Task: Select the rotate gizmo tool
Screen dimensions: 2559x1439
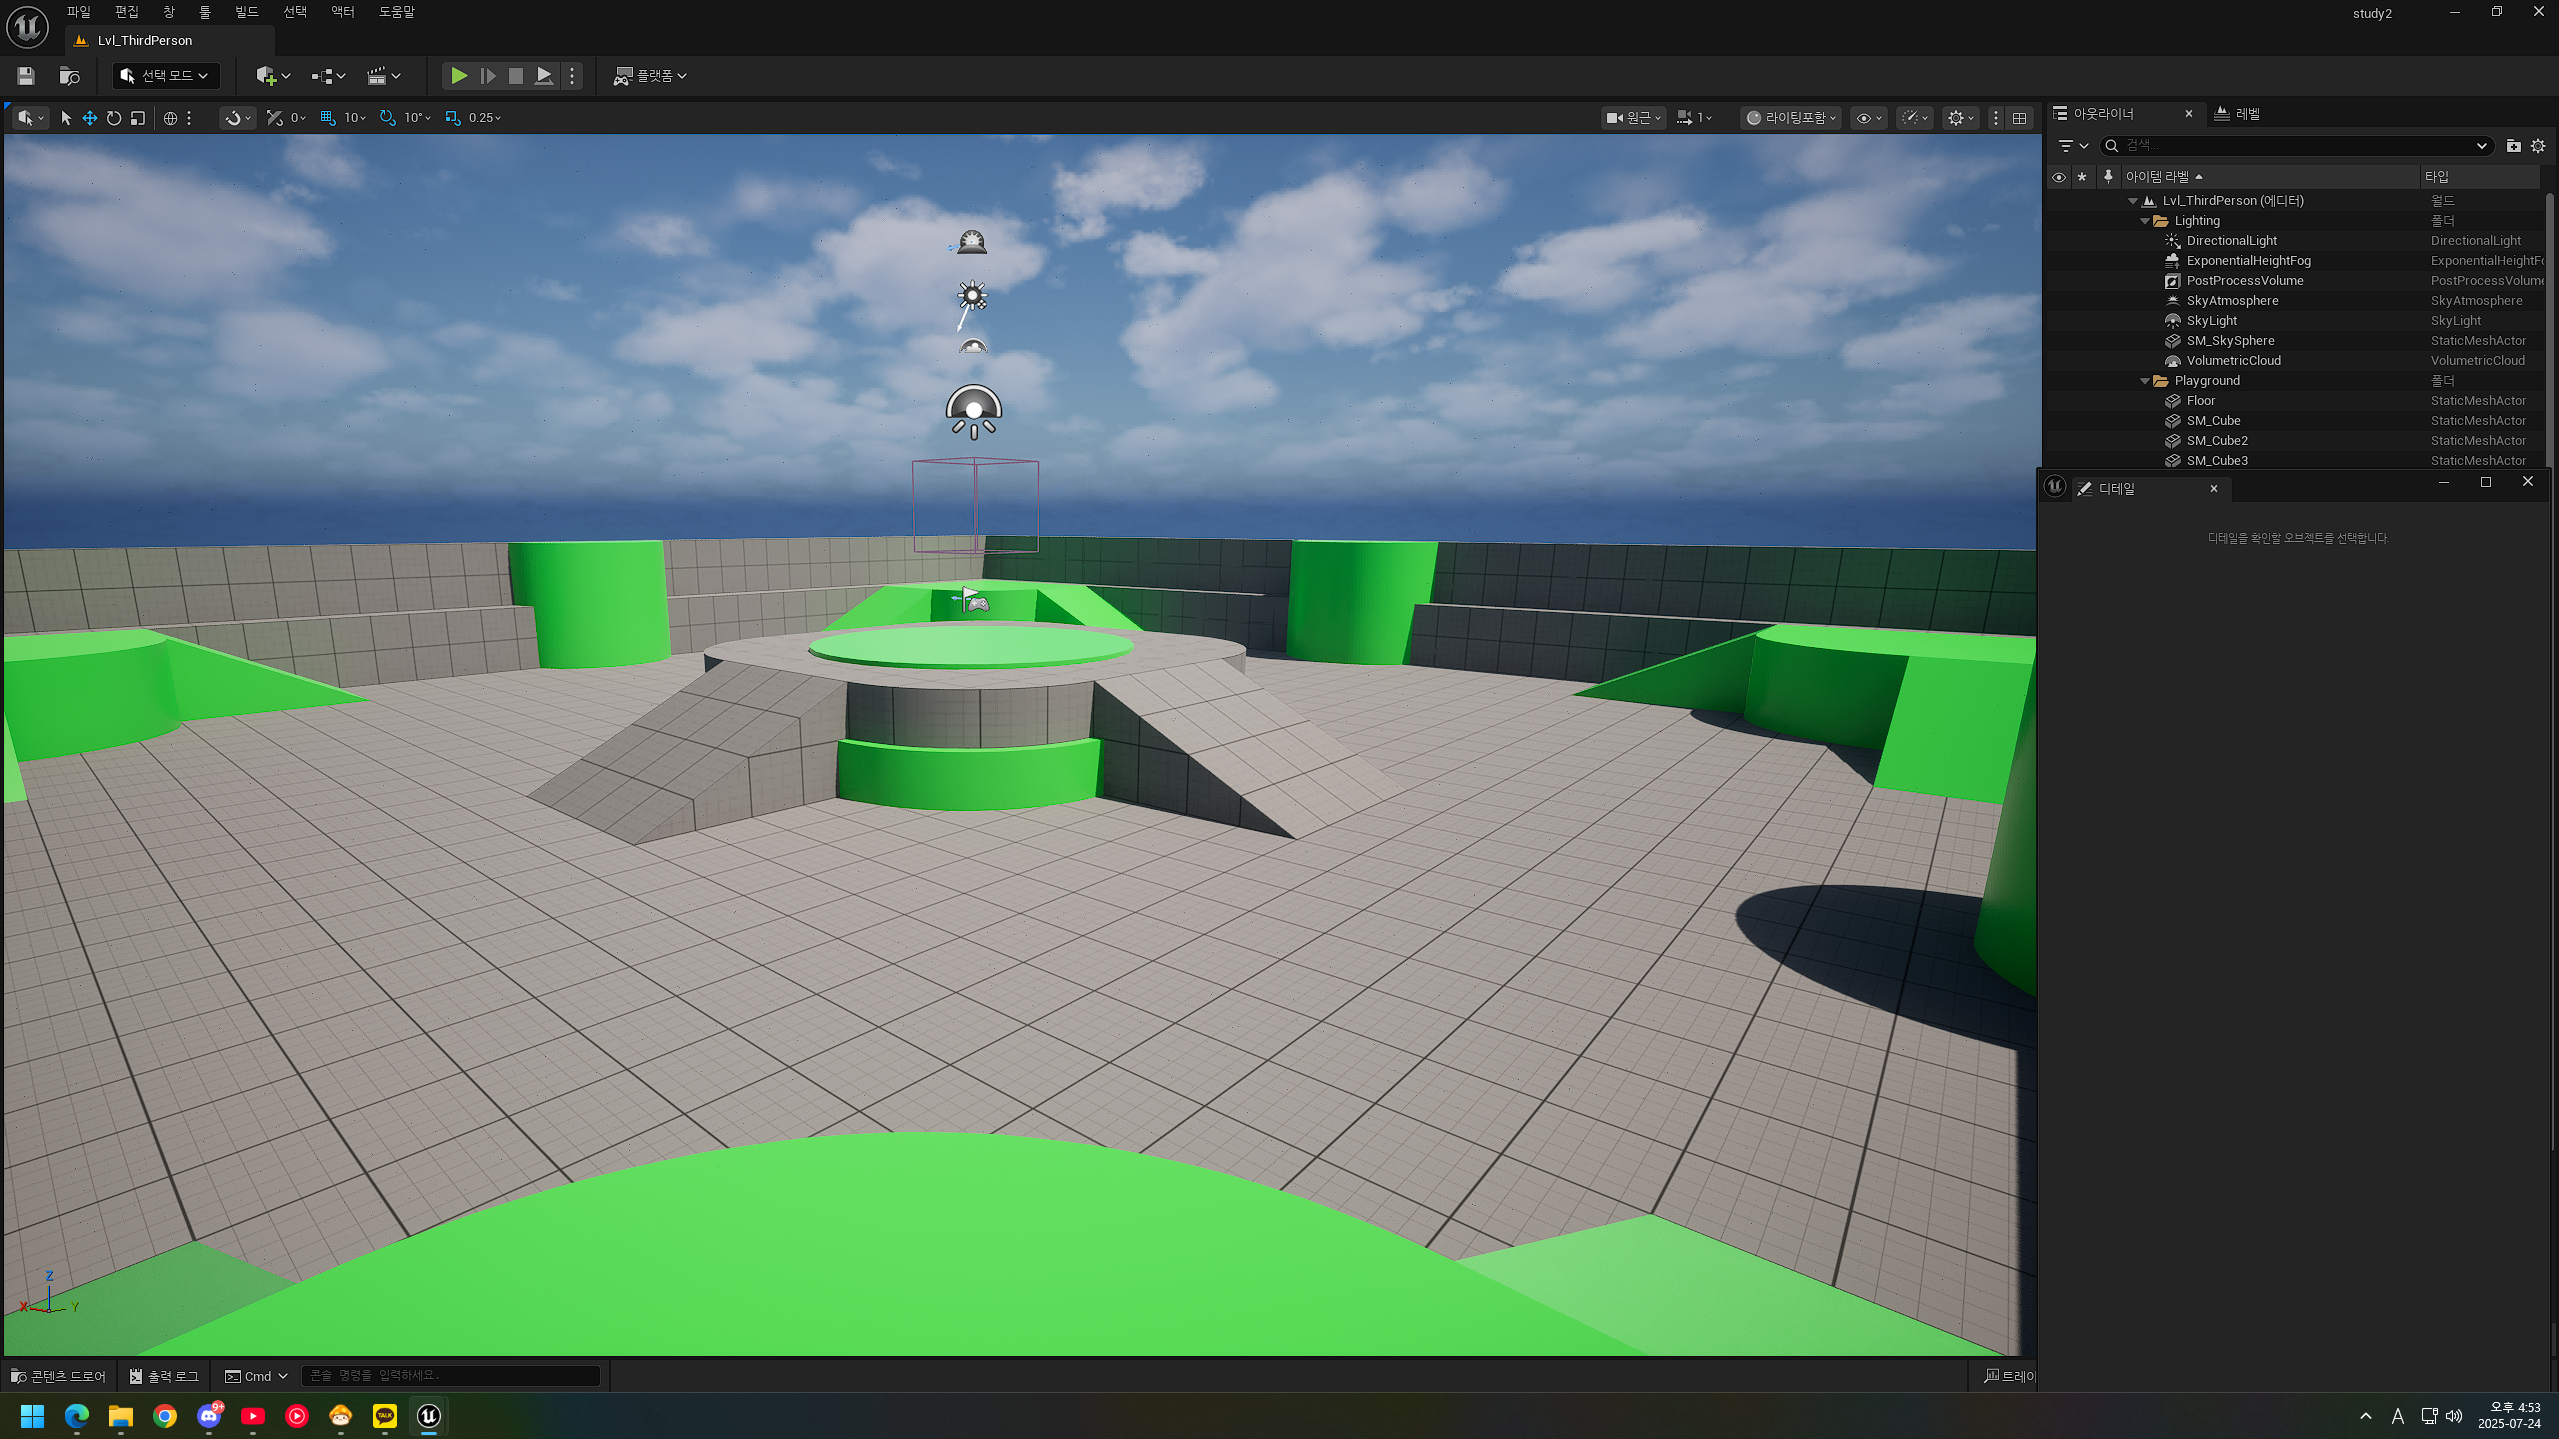Action: click(114, 118)
